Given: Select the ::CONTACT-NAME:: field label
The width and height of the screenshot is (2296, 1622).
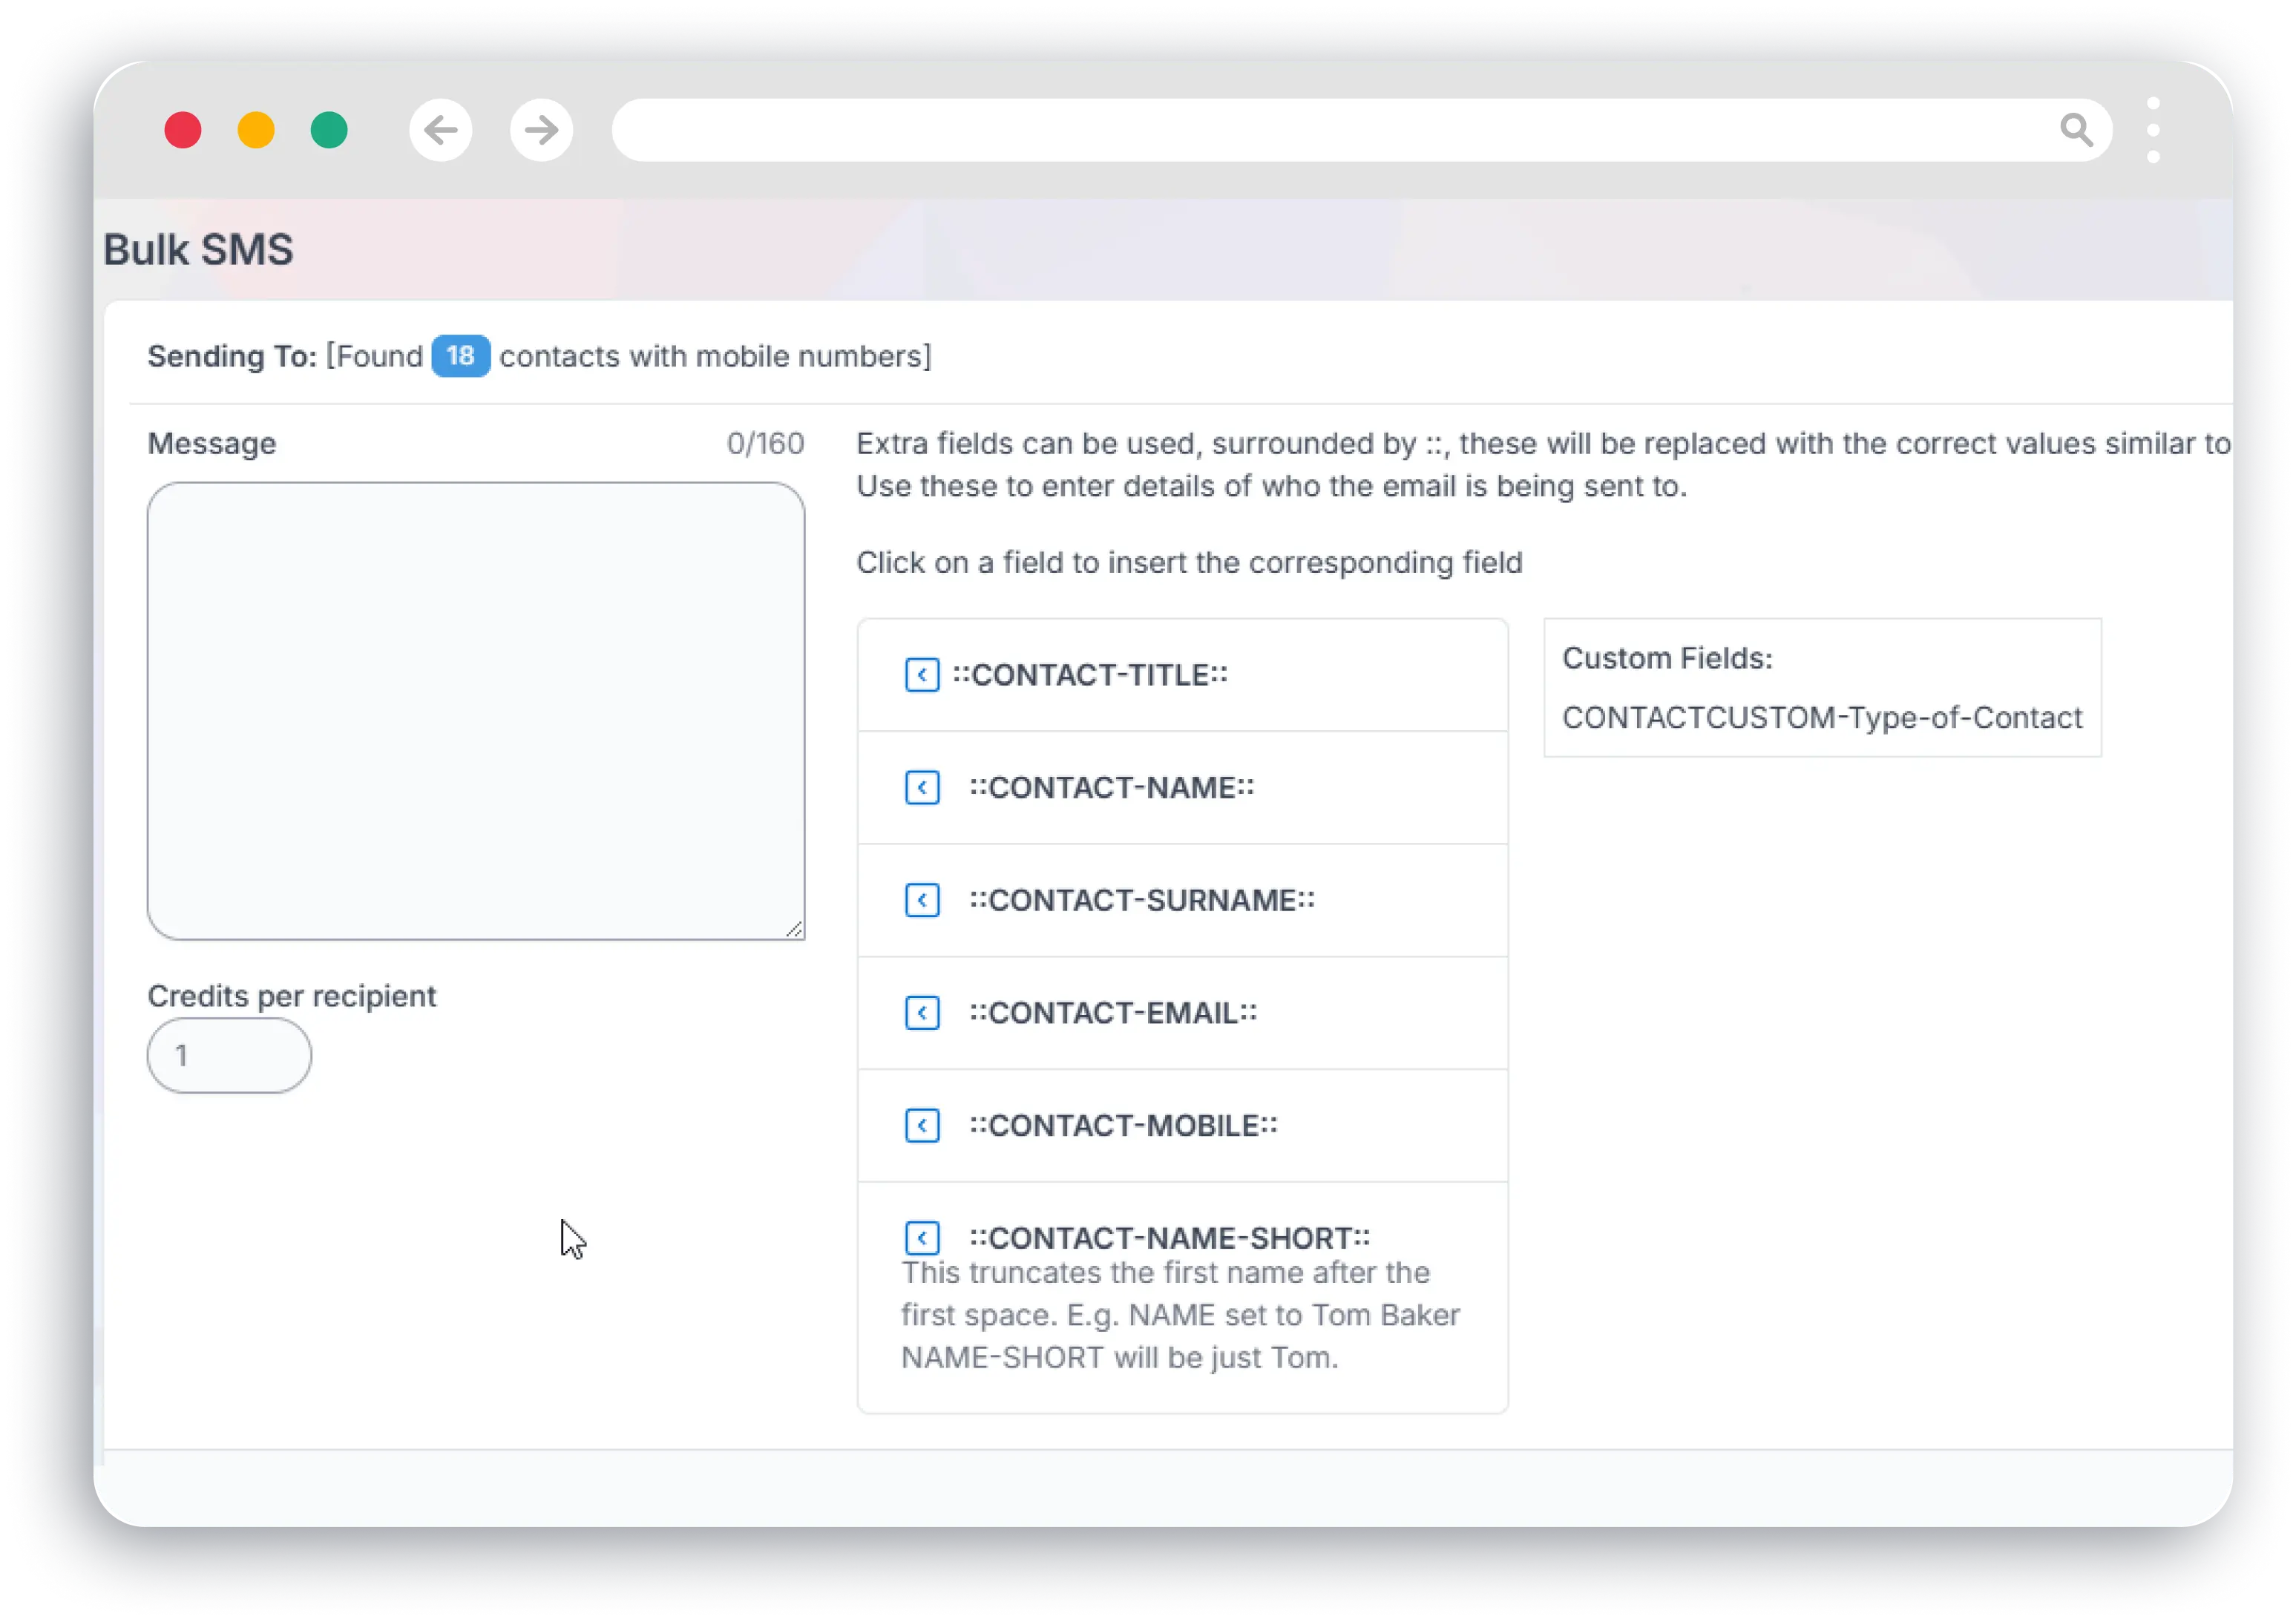Looking at the screenshot, I should click(x=1113, y=788).
